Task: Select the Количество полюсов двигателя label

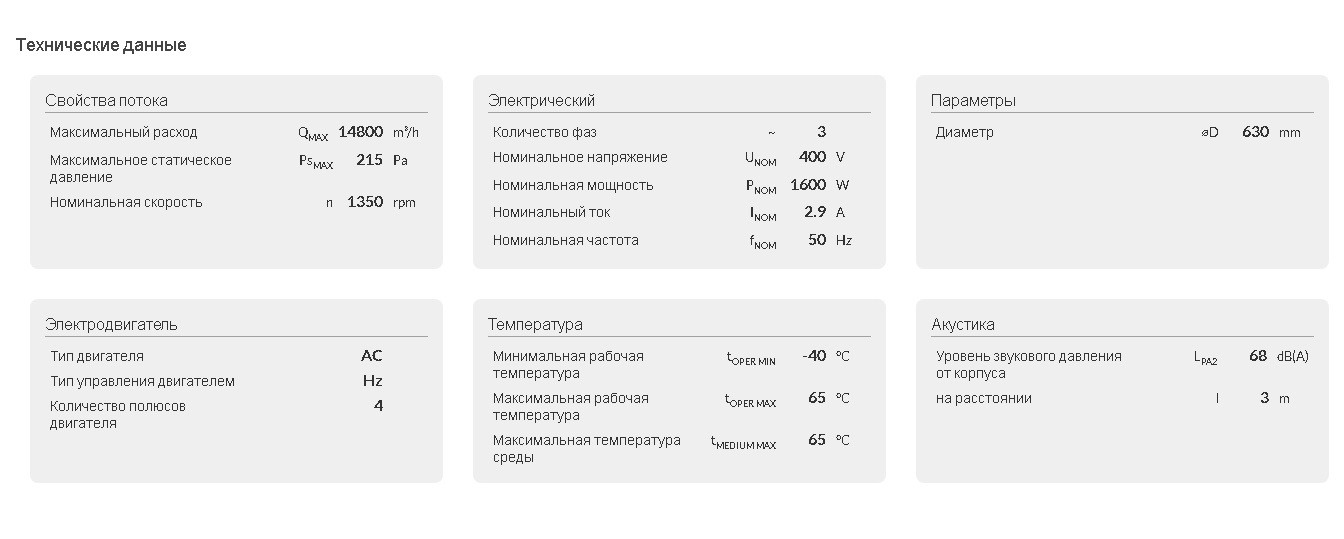Action: click(x=118, y=414)
